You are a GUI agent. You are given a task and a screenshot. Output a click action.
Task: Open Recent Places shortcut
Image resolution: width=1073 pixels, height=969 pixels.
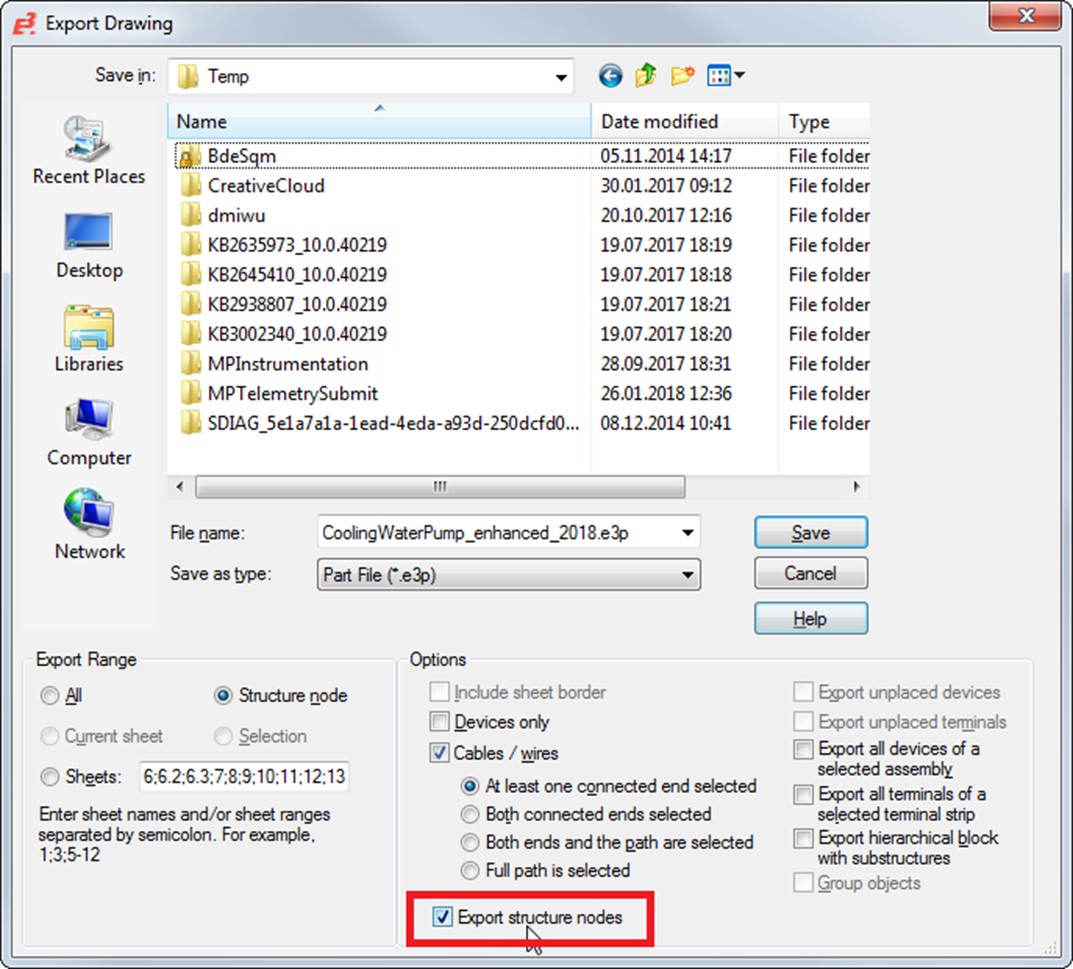[x=89, y=150]
